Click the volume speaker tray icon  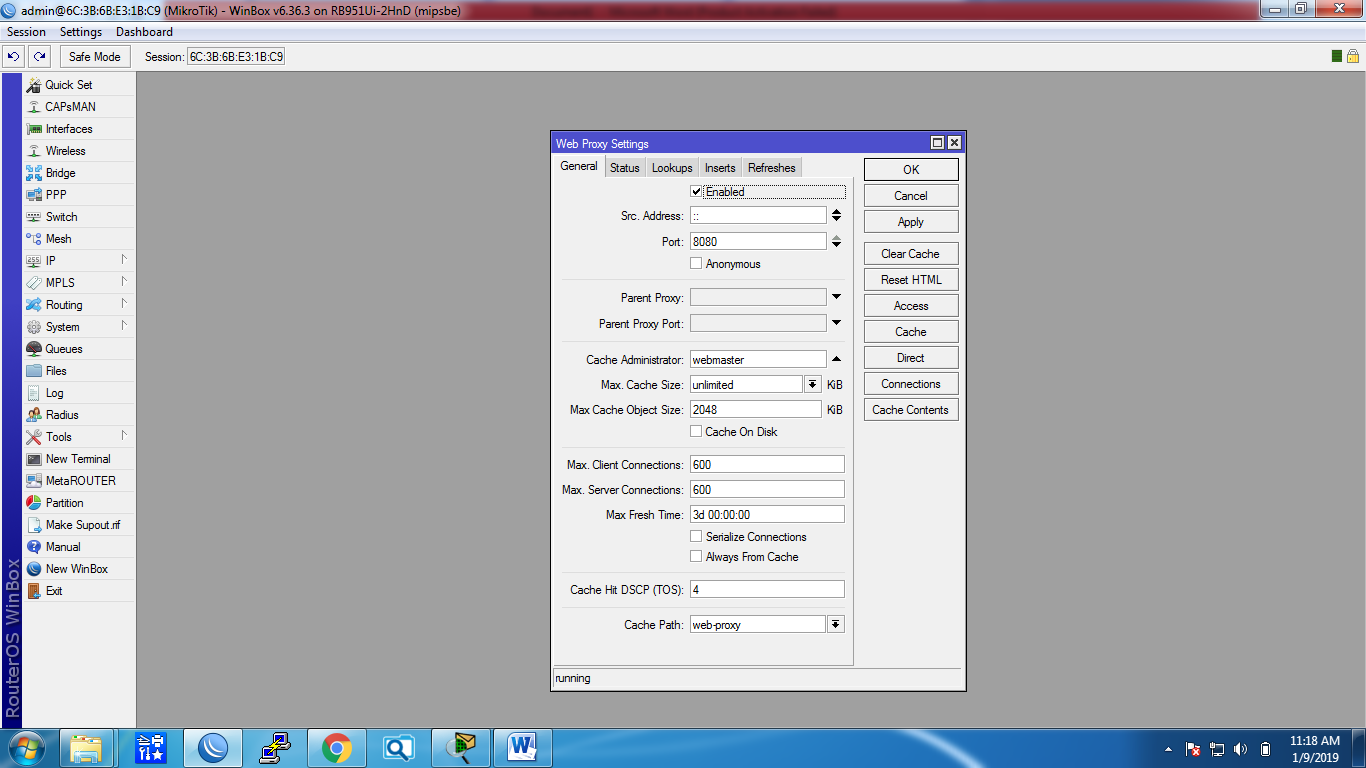pyautogui.click(x=1241, y=749)
